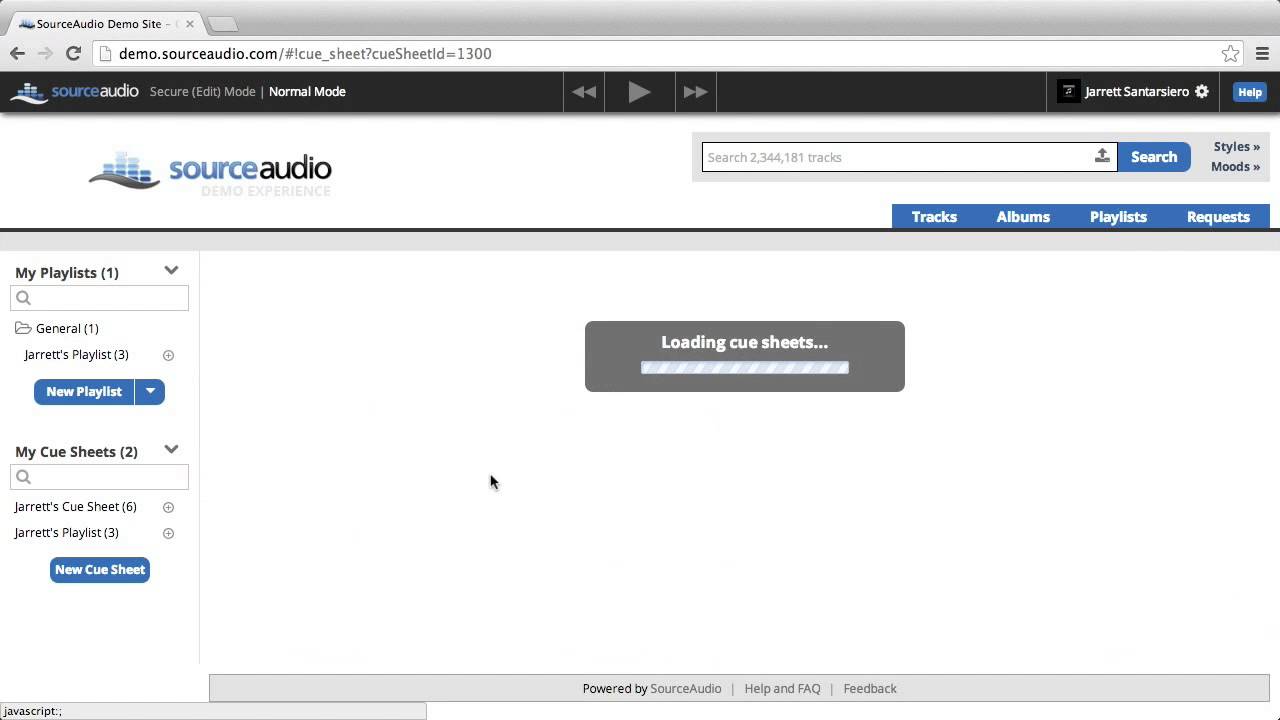Open the Tracks tab
The width and height of the screenshot is (1280, 720).
(934, 217)
